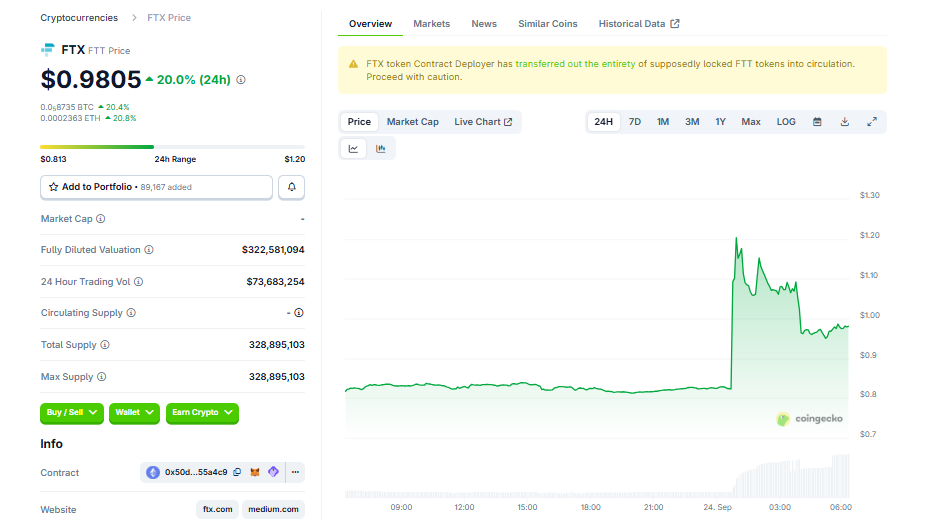928x520 pixels.
Task: Click the FTX Price breadcrumb text
Action: click(x=169, y=18)
